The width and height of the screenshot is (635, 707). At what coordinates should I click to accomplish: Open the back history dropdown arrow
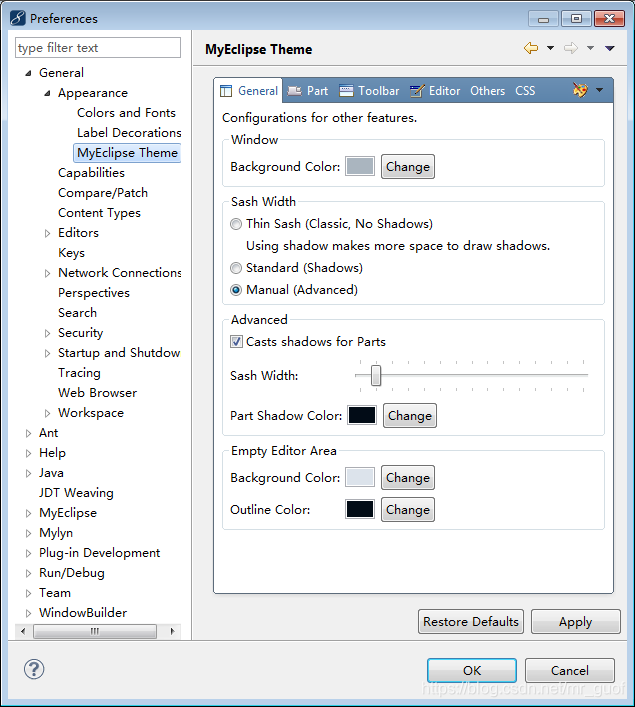click(x=550, y=48)
